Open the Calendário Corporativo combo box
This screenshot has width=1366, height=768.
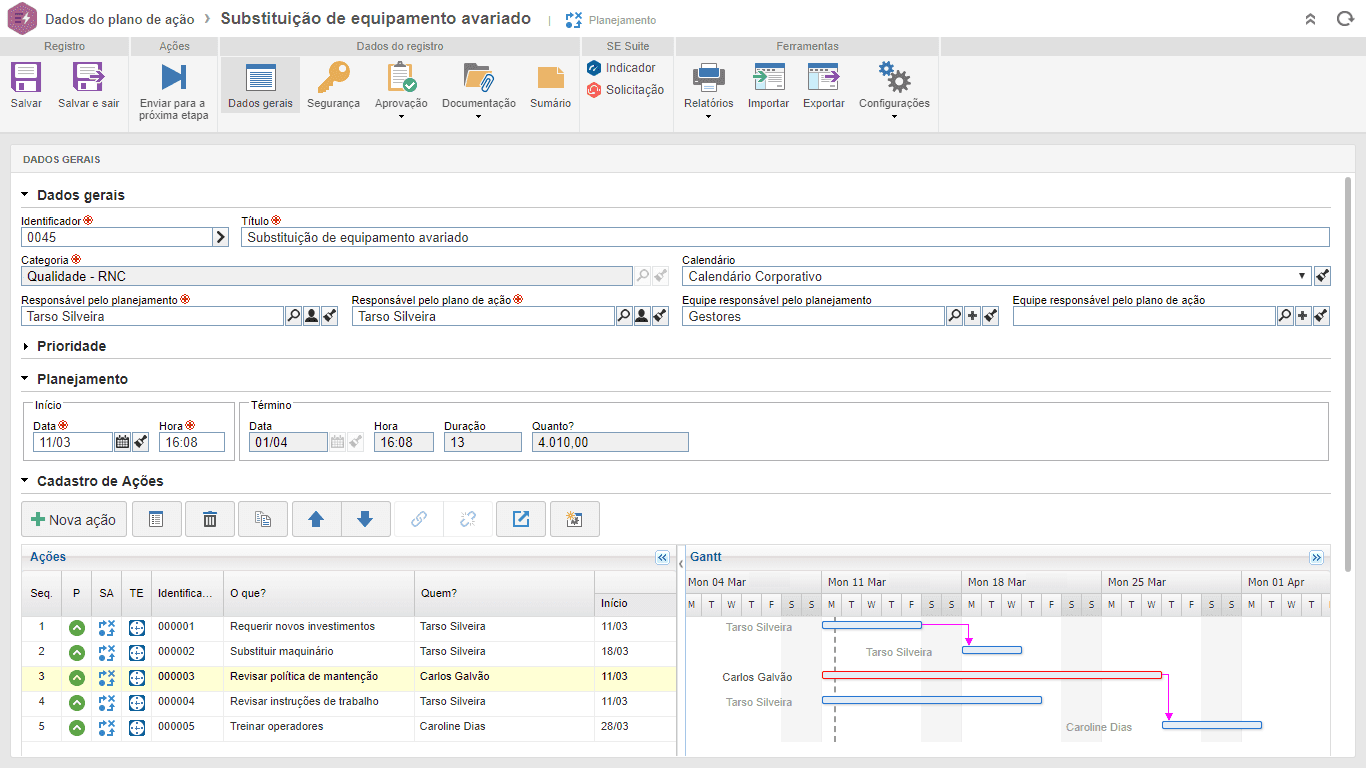click(997, 276)
